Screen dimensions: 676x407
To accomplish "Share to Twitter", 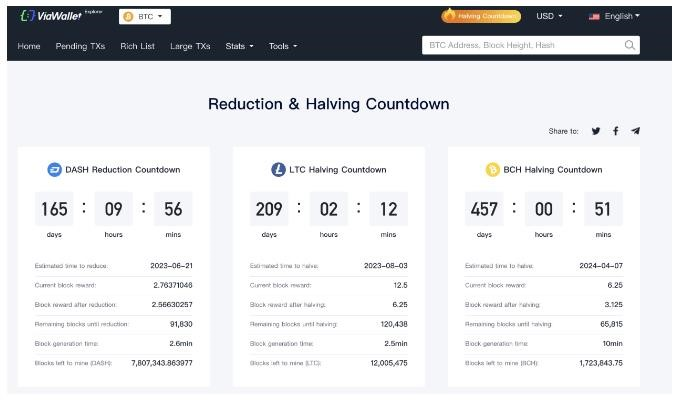I will point(596,131).
